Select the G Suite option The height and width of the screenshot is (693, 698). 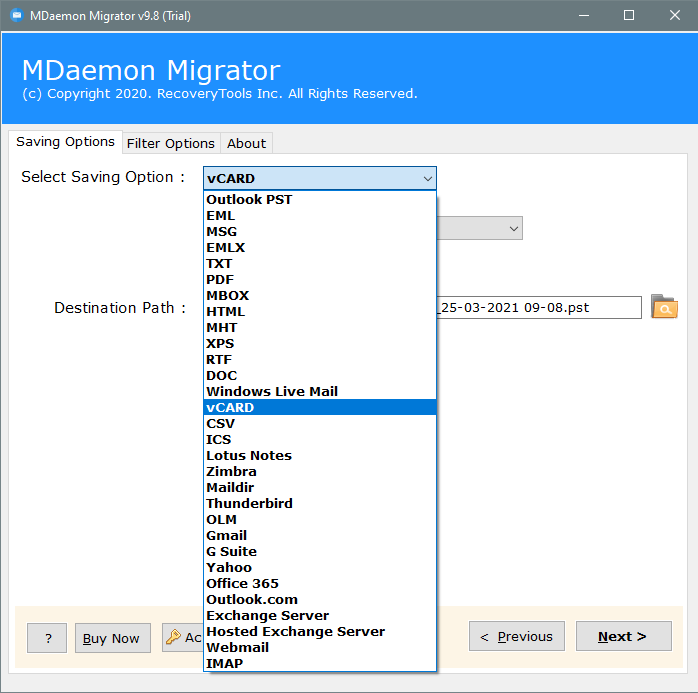(320, 551)
